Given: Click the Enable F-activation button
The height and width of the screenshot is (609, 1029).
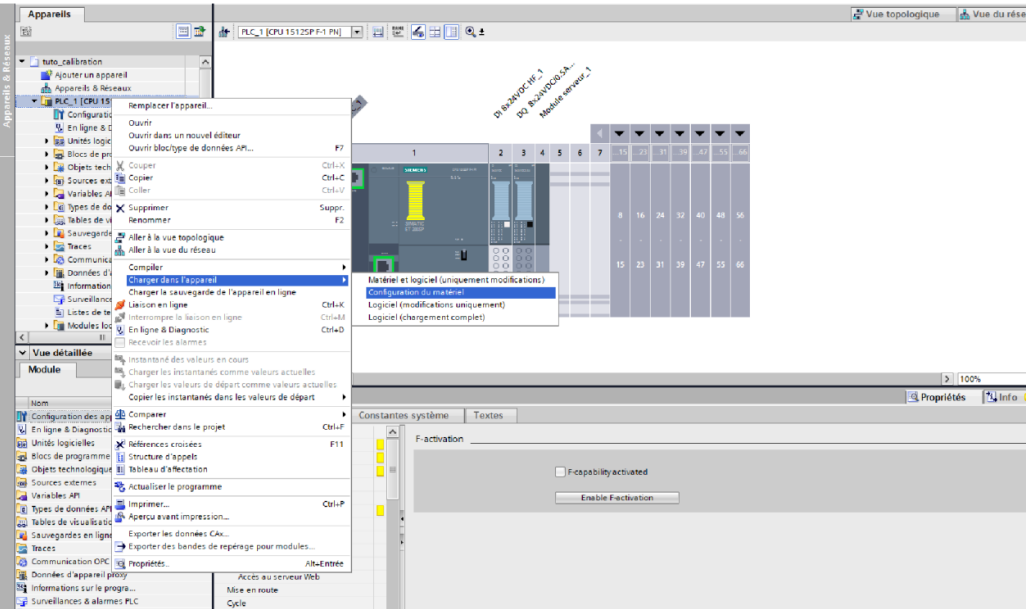Looking at the screenshot, I should point(617,497).
